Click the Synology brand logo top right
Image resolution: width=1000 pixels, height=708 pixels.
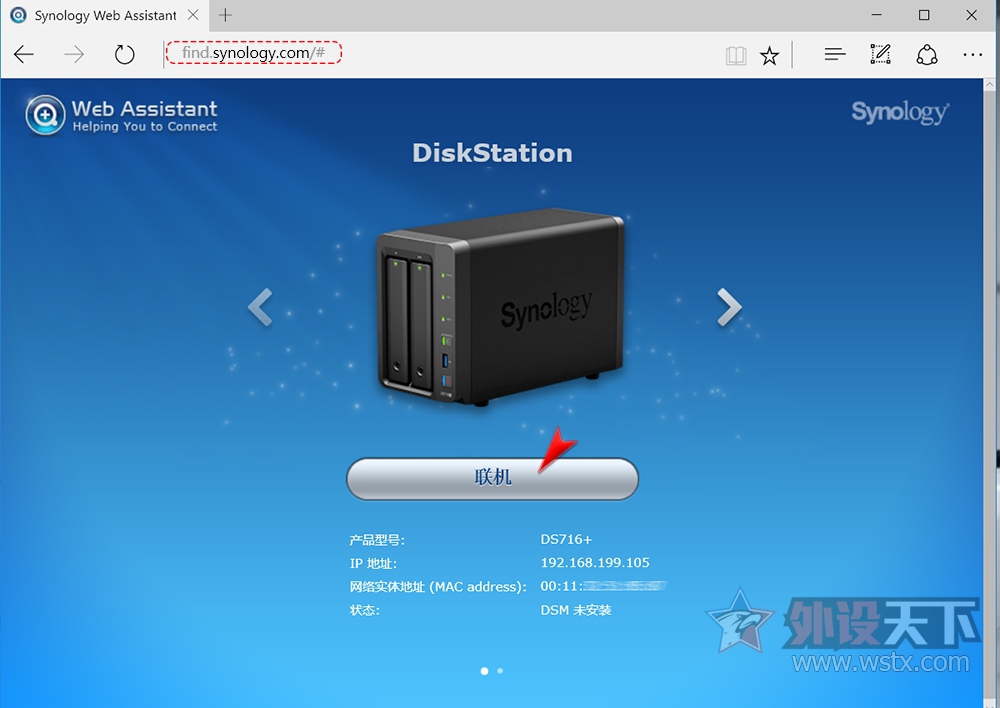900,112
